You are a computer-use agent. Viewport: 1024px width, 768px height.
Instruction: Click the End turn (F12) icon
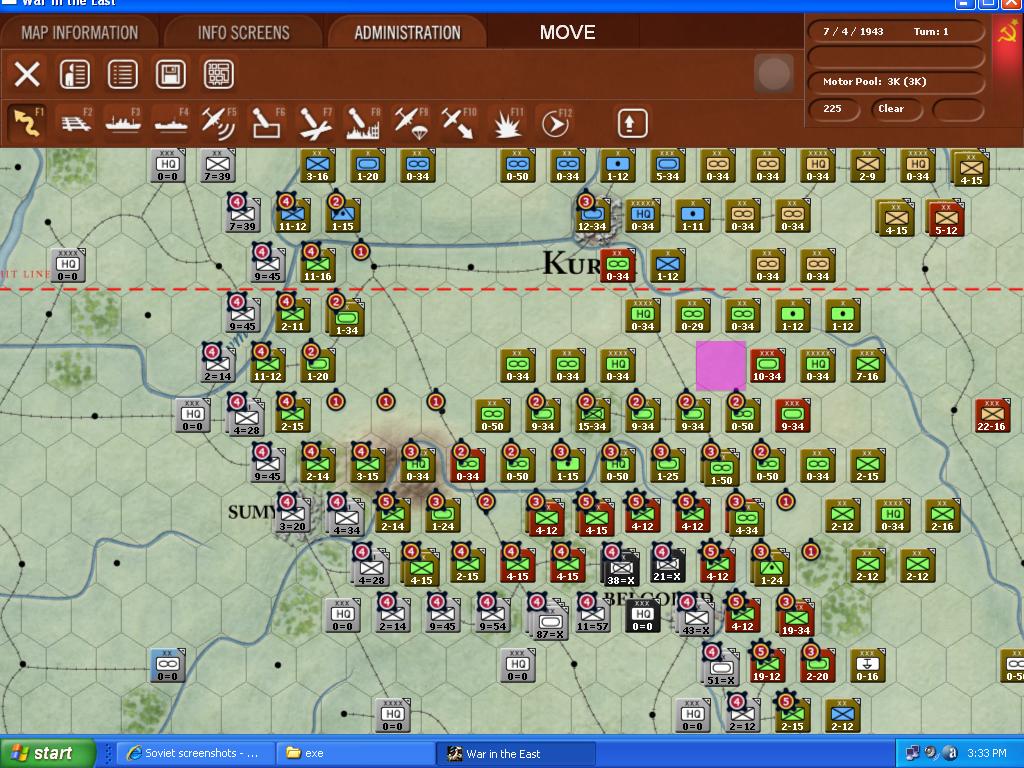[556, 123]
